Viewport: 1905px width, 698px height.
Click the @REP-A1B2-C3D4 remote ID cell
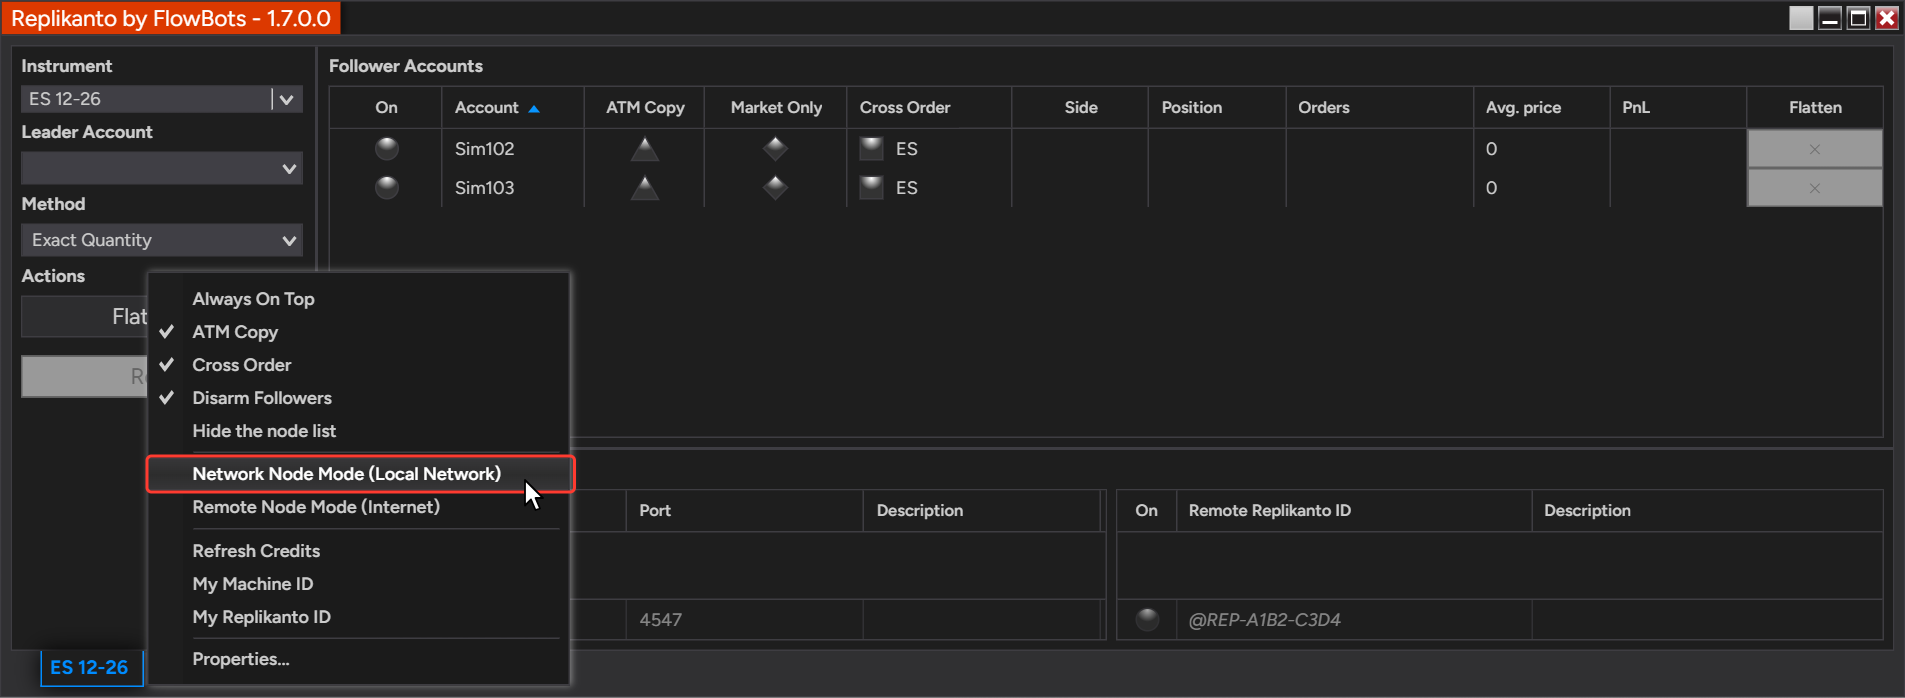pyautogui.click(x=1354, y=620)
